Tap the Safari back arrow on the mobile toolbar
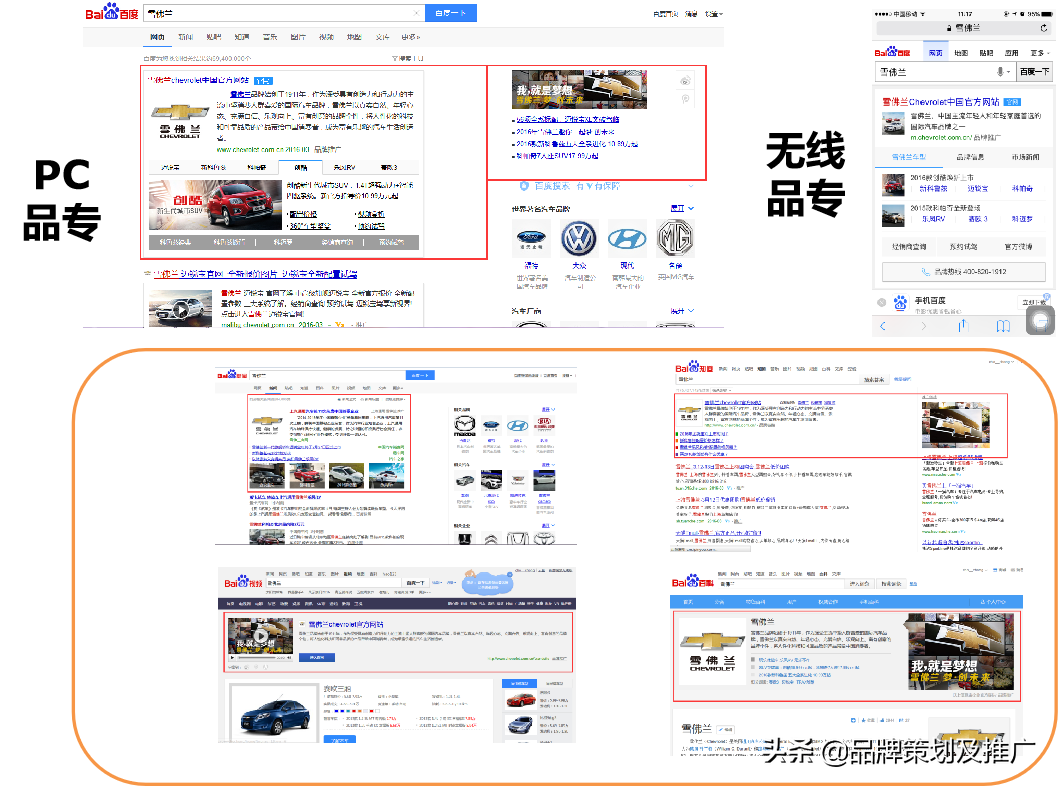 883,326
